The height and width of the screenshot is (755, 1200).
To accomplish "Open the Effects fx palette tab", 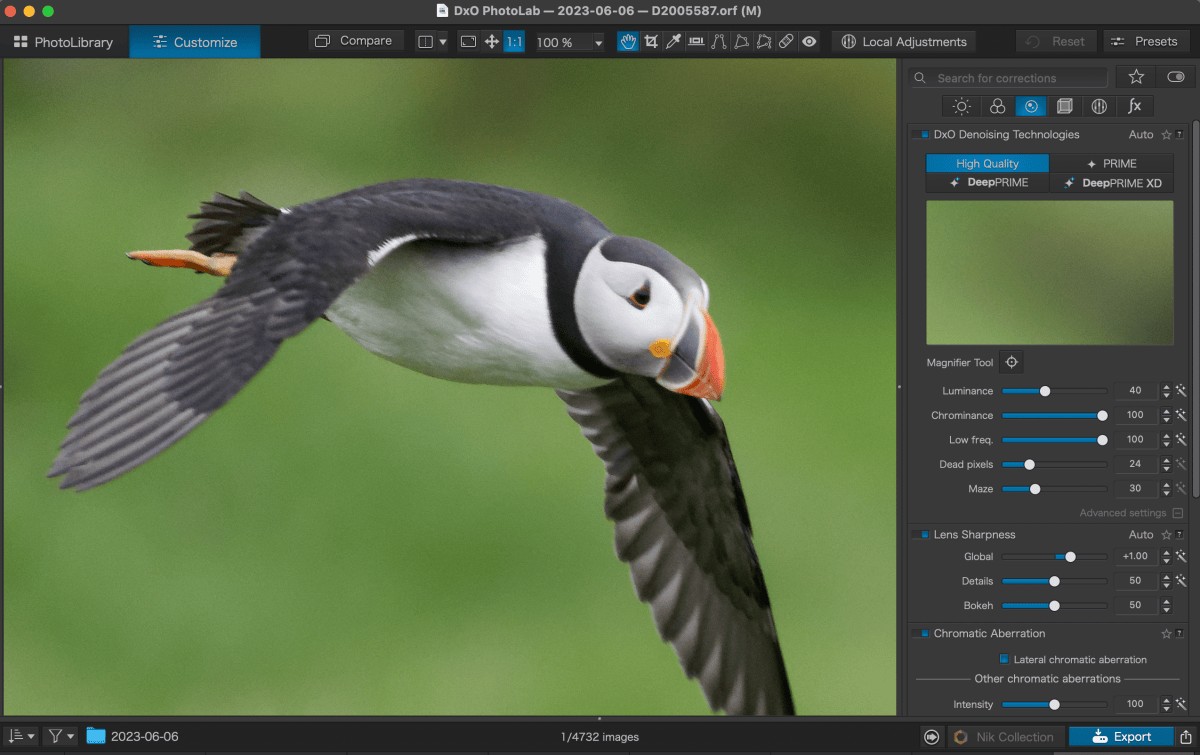I will click(x=1134, y=106).
